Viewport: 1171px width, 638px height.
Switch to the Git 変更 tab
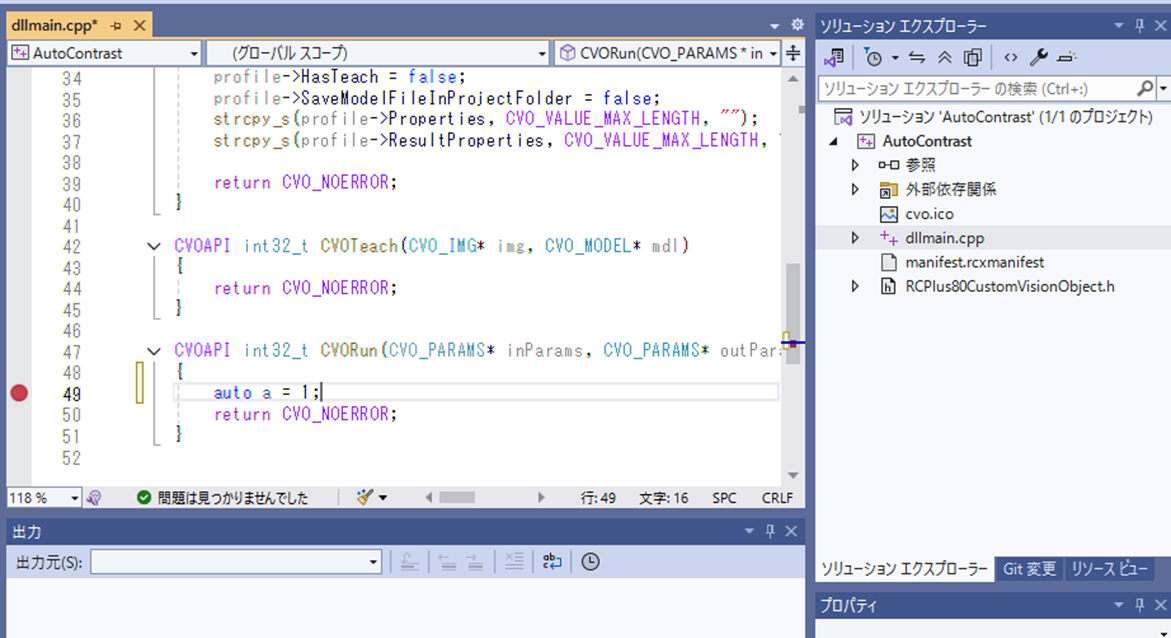click(x=1029, y=568)
